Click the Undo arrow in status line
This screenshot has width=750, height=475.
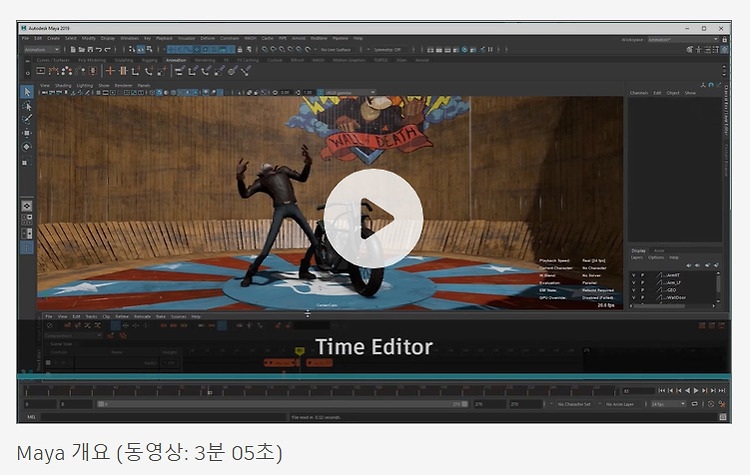coord(99,49)
